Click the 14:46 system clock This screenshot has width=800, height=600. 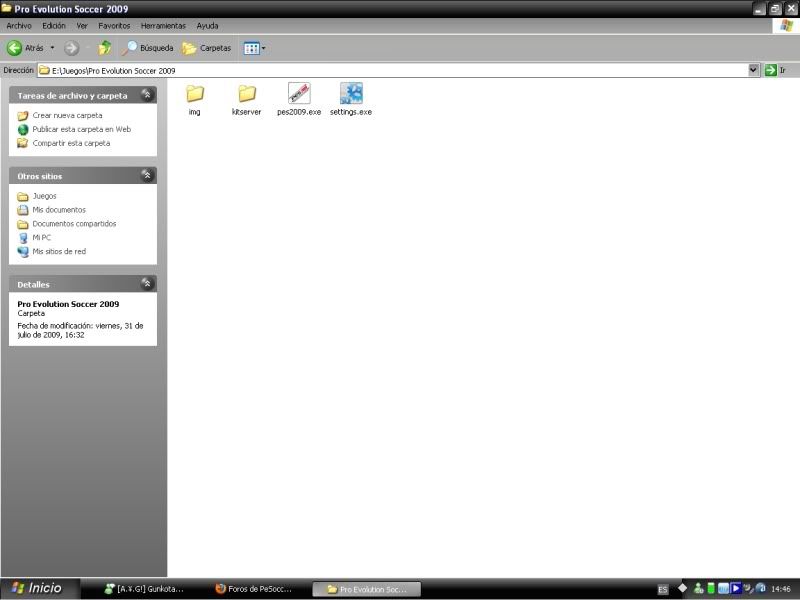point(781,589)
